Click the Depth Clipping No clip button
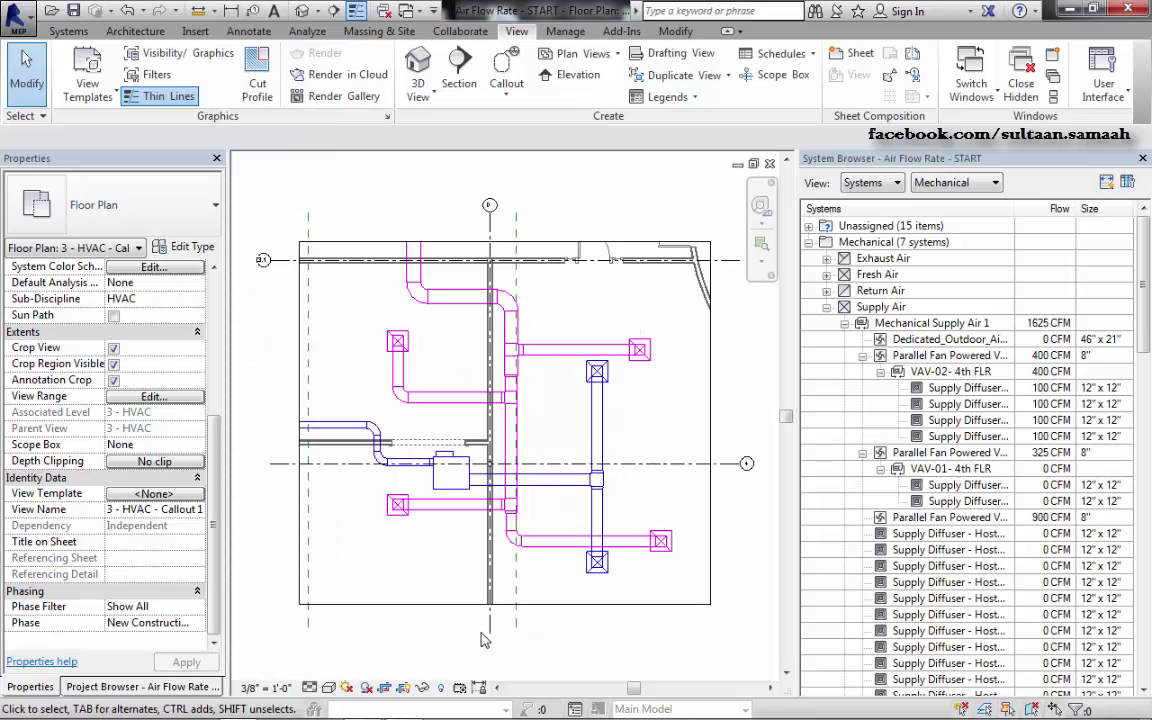 point(155,461)
